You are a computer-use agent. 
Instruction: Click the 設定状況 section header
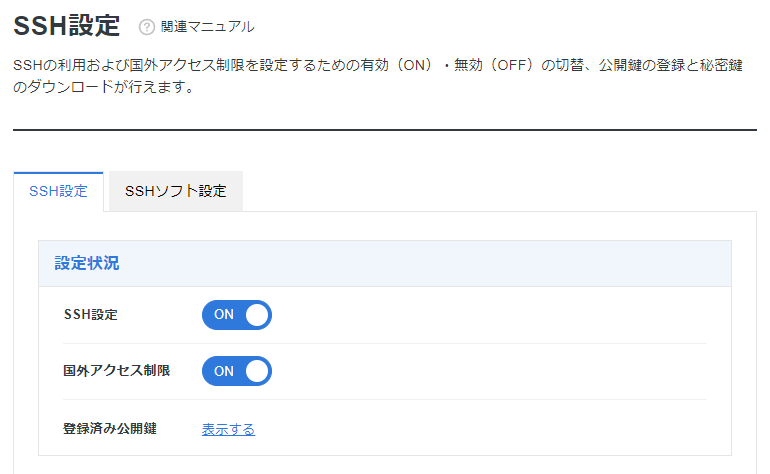click(87, 263)
